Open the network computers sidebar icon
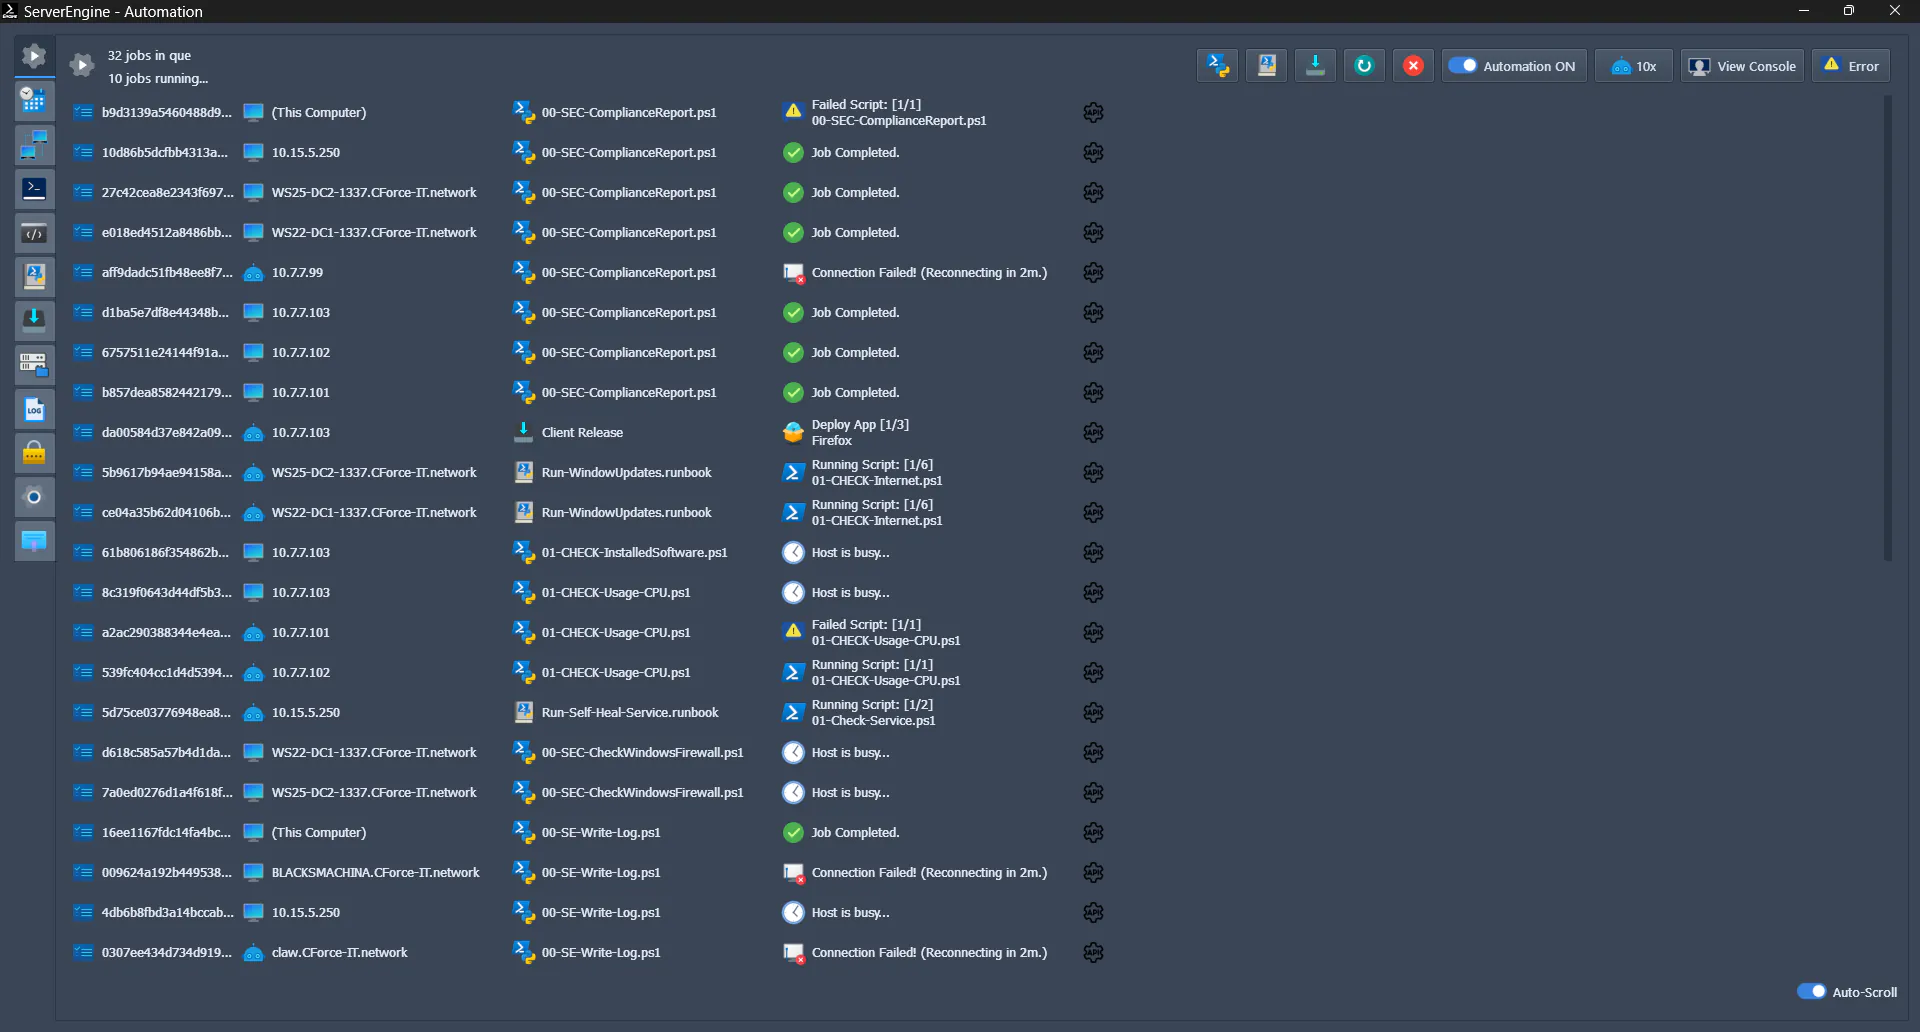Viewport: 1920px width, 1032px height. click(x=34, y=145)
